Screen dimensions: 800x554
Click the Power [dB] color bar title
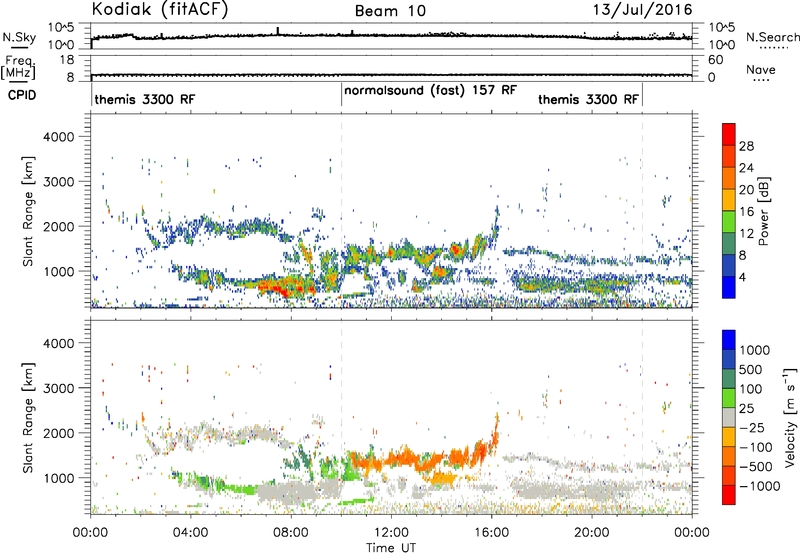tap(764, 211)
